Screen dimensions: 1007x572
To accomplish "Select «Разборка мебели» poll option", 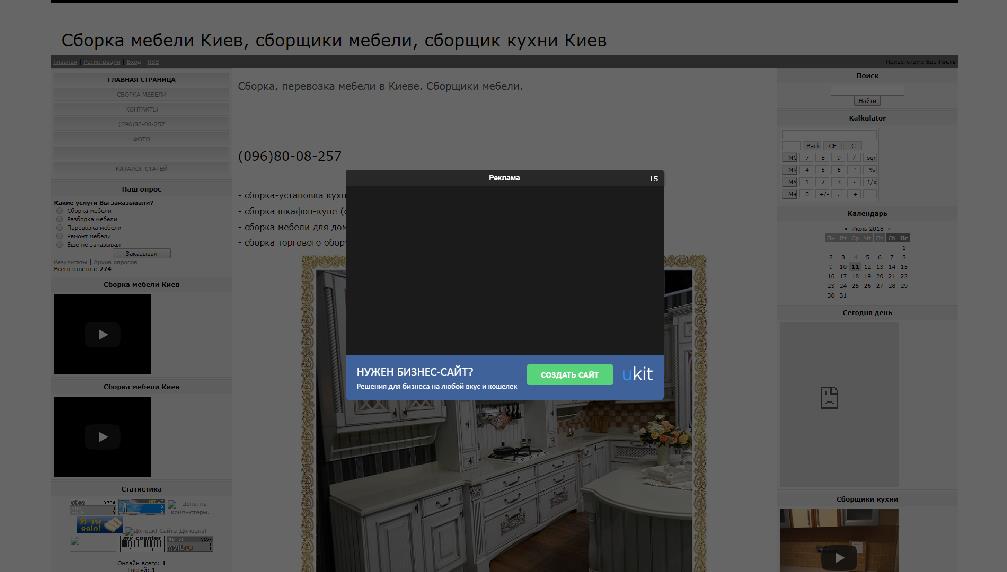I will 60,219.
